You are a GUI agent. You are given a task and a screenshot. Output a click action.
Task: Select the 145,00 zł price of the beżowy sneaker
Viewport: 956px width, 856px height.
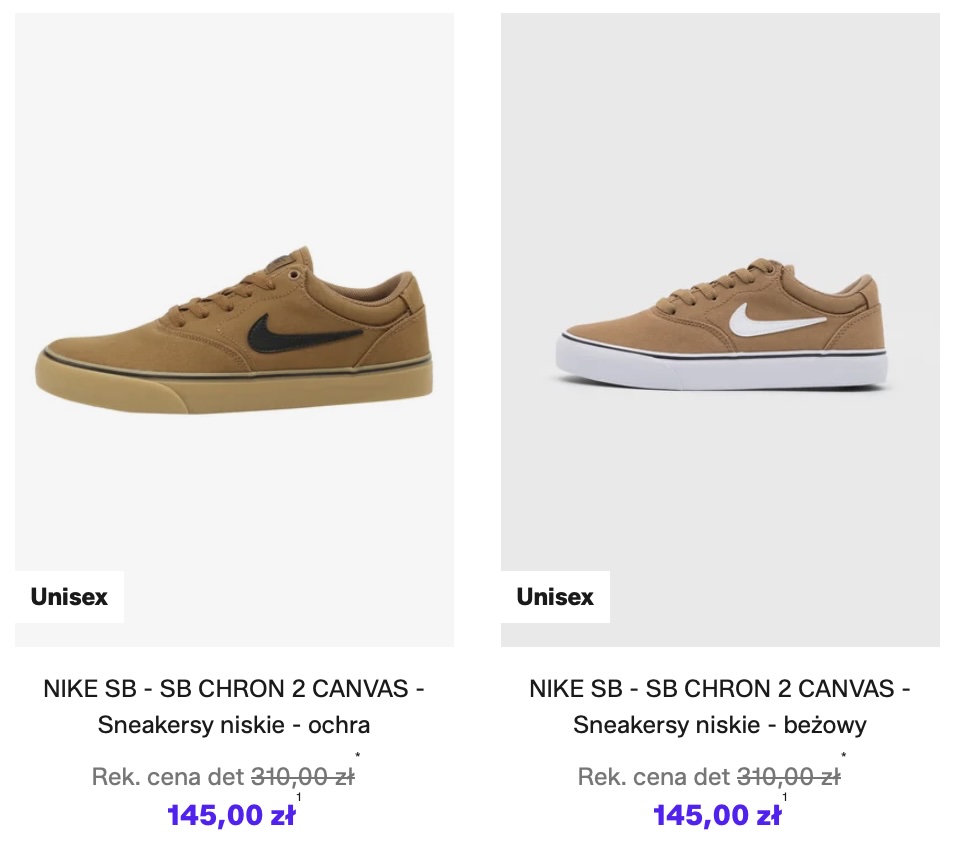(717, 816)
